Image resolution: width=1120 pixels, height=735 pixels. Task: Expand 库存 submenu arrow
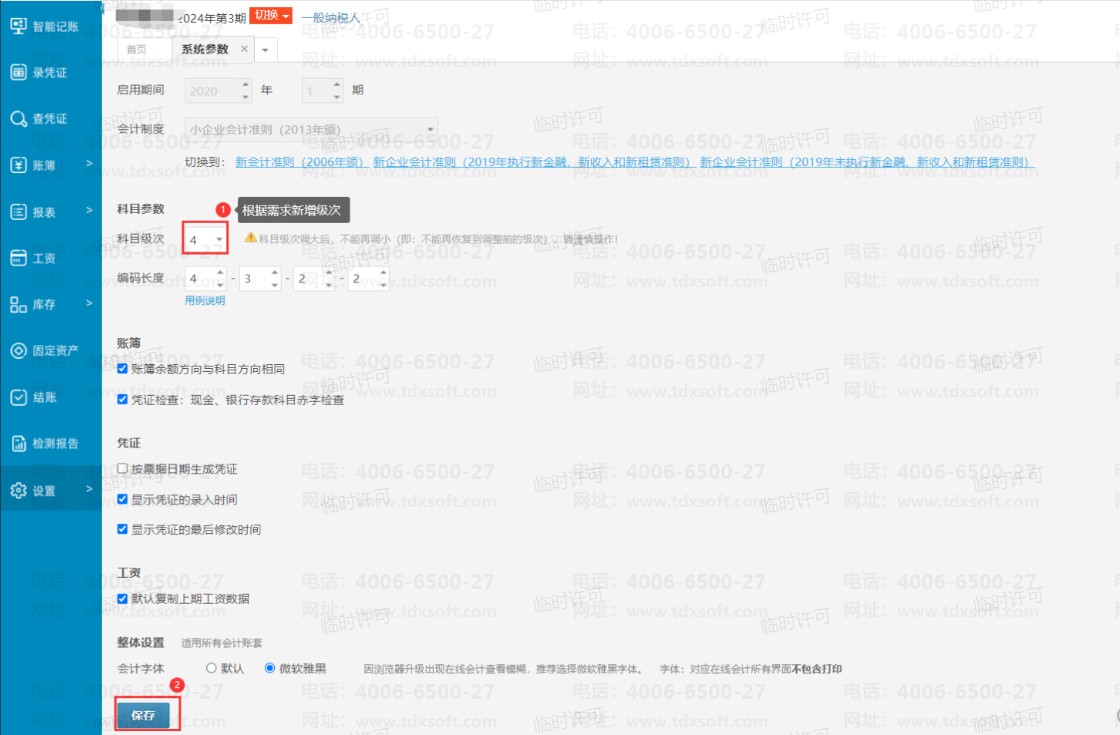89,303
